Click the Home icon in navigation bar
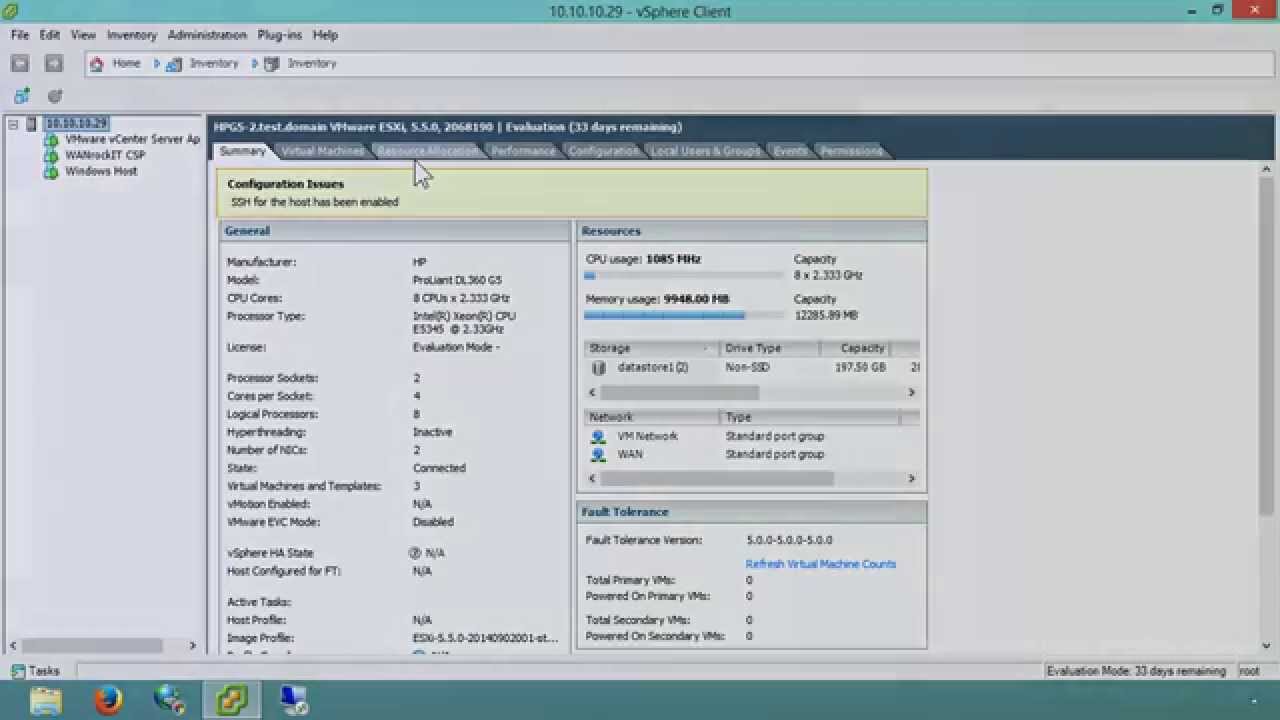 click(x=97, y=63)
